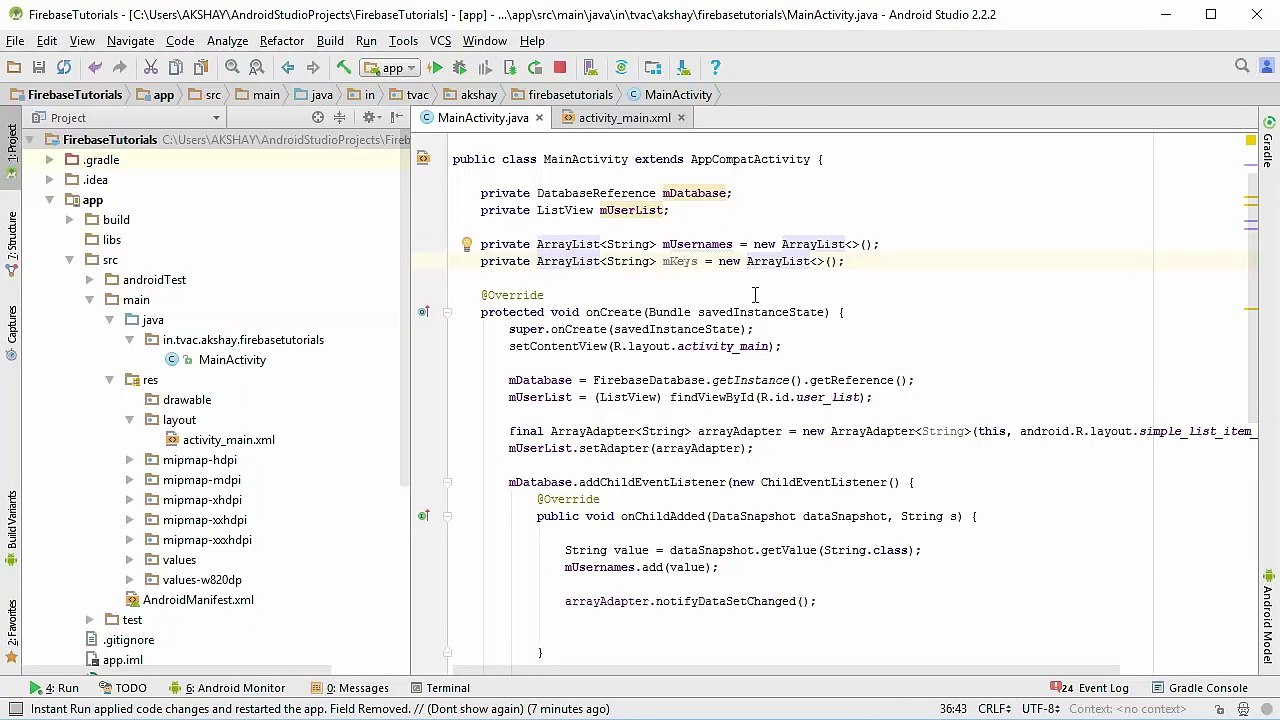Open the Build menu
The width and height of the screenshot is (1280, 720).
coord(330,41)
